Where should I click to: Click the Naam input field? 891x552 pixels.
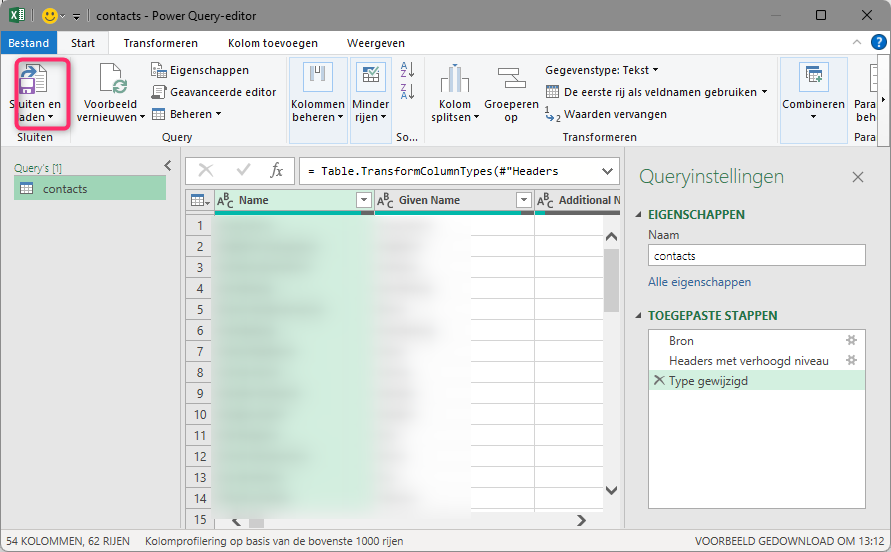click(x=756, y=255)
